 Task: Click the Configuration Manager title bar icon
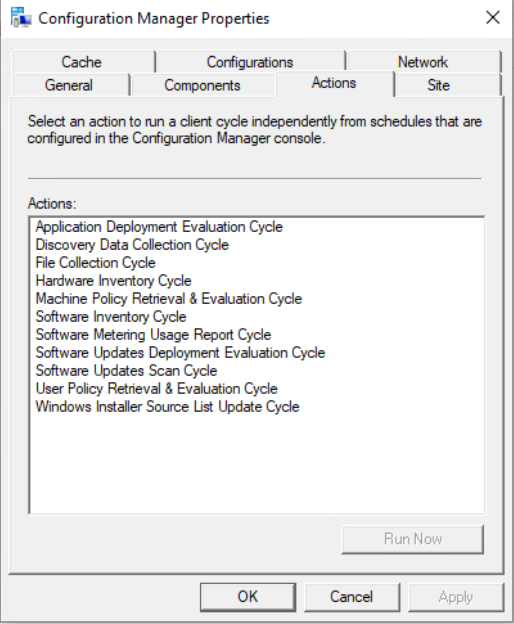point(21,18)
